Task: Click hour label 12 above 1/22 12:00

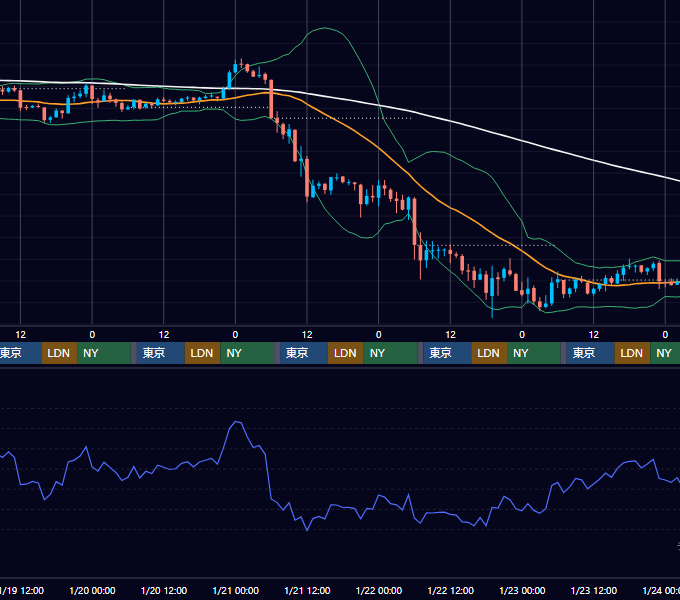Action: click(451, 335)
